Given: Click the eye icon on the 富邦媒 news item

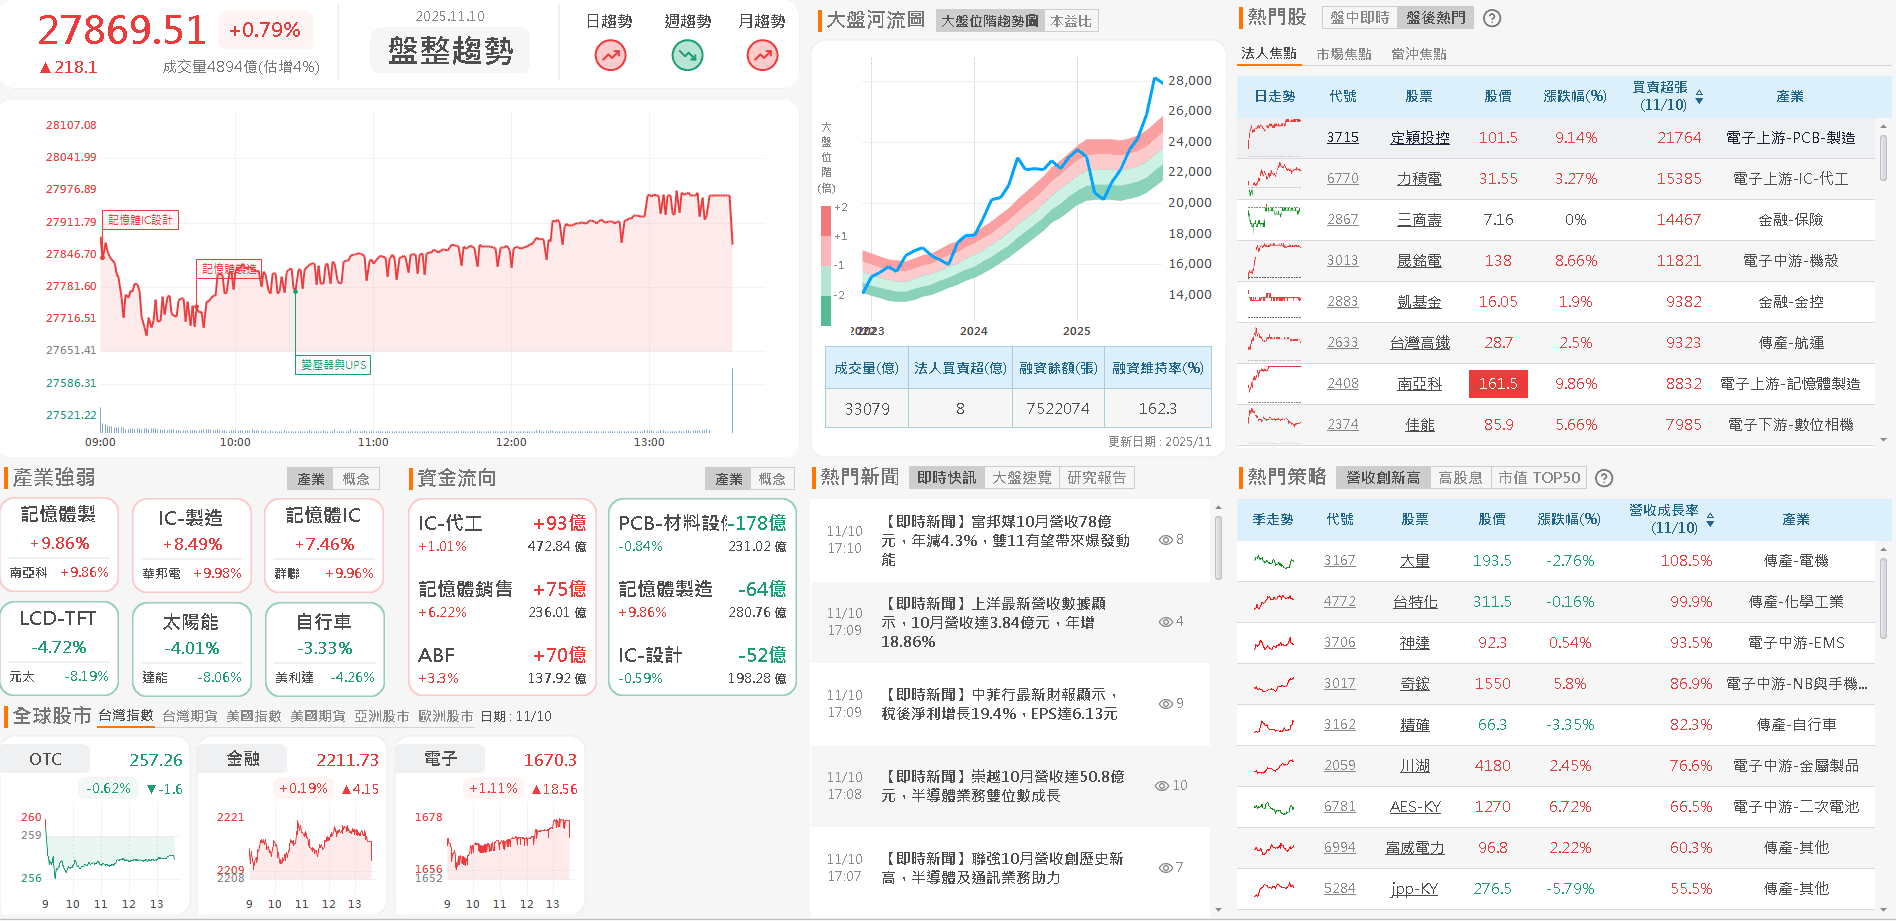Looking at the screenshot, I should (x=1164, y=540).
